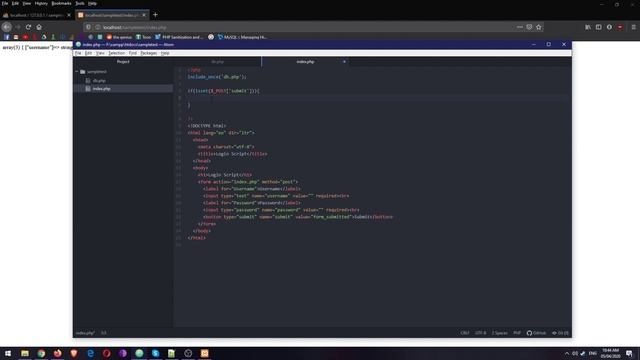Viewport: 640px width, 360px height.
Task: Change UTF-8 encoding in status bar
Action: [x=480, y=333]
